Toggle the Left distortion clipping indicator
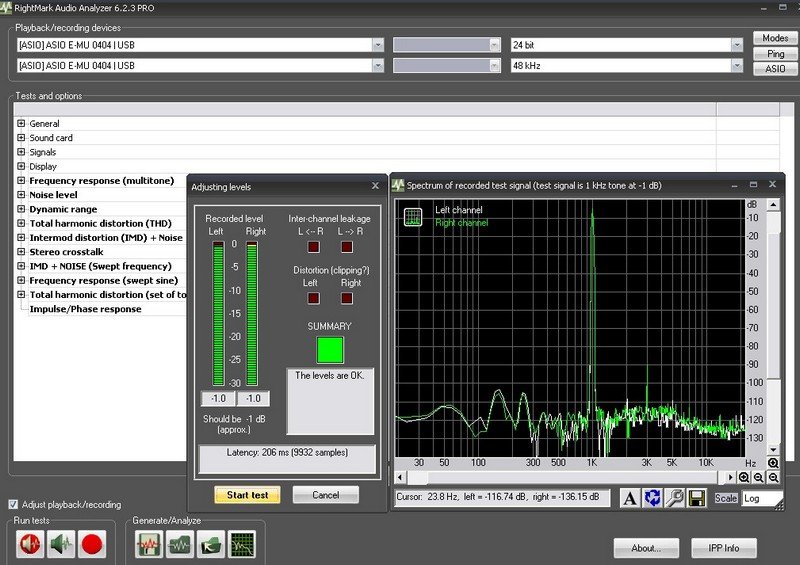 tap(313, 297)
